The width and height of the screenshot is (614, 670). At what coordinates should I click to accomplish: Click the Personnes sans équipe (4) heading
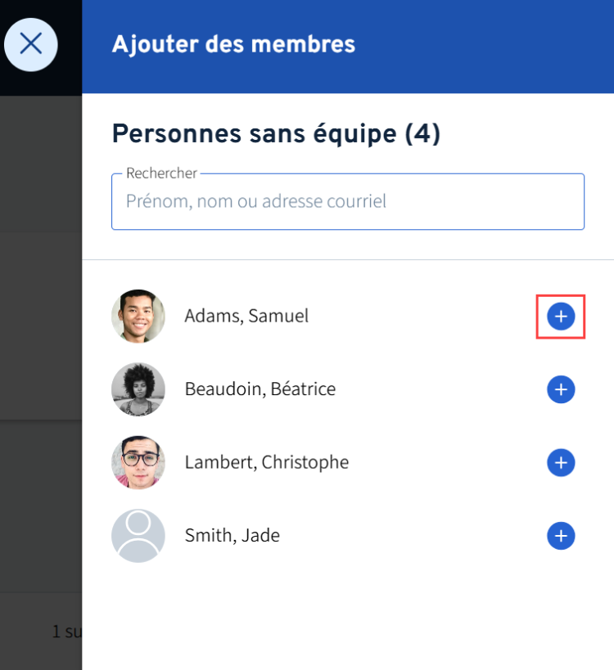276,133
